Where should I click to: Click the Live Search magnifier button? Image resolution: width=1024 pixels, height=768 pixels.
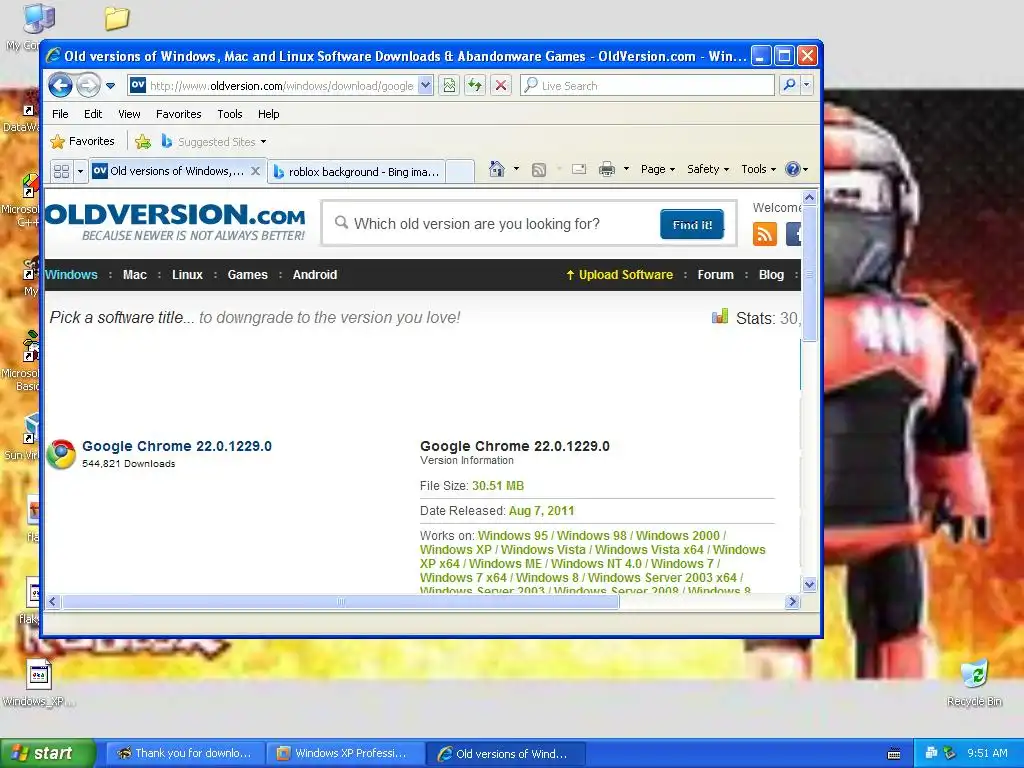790,86
